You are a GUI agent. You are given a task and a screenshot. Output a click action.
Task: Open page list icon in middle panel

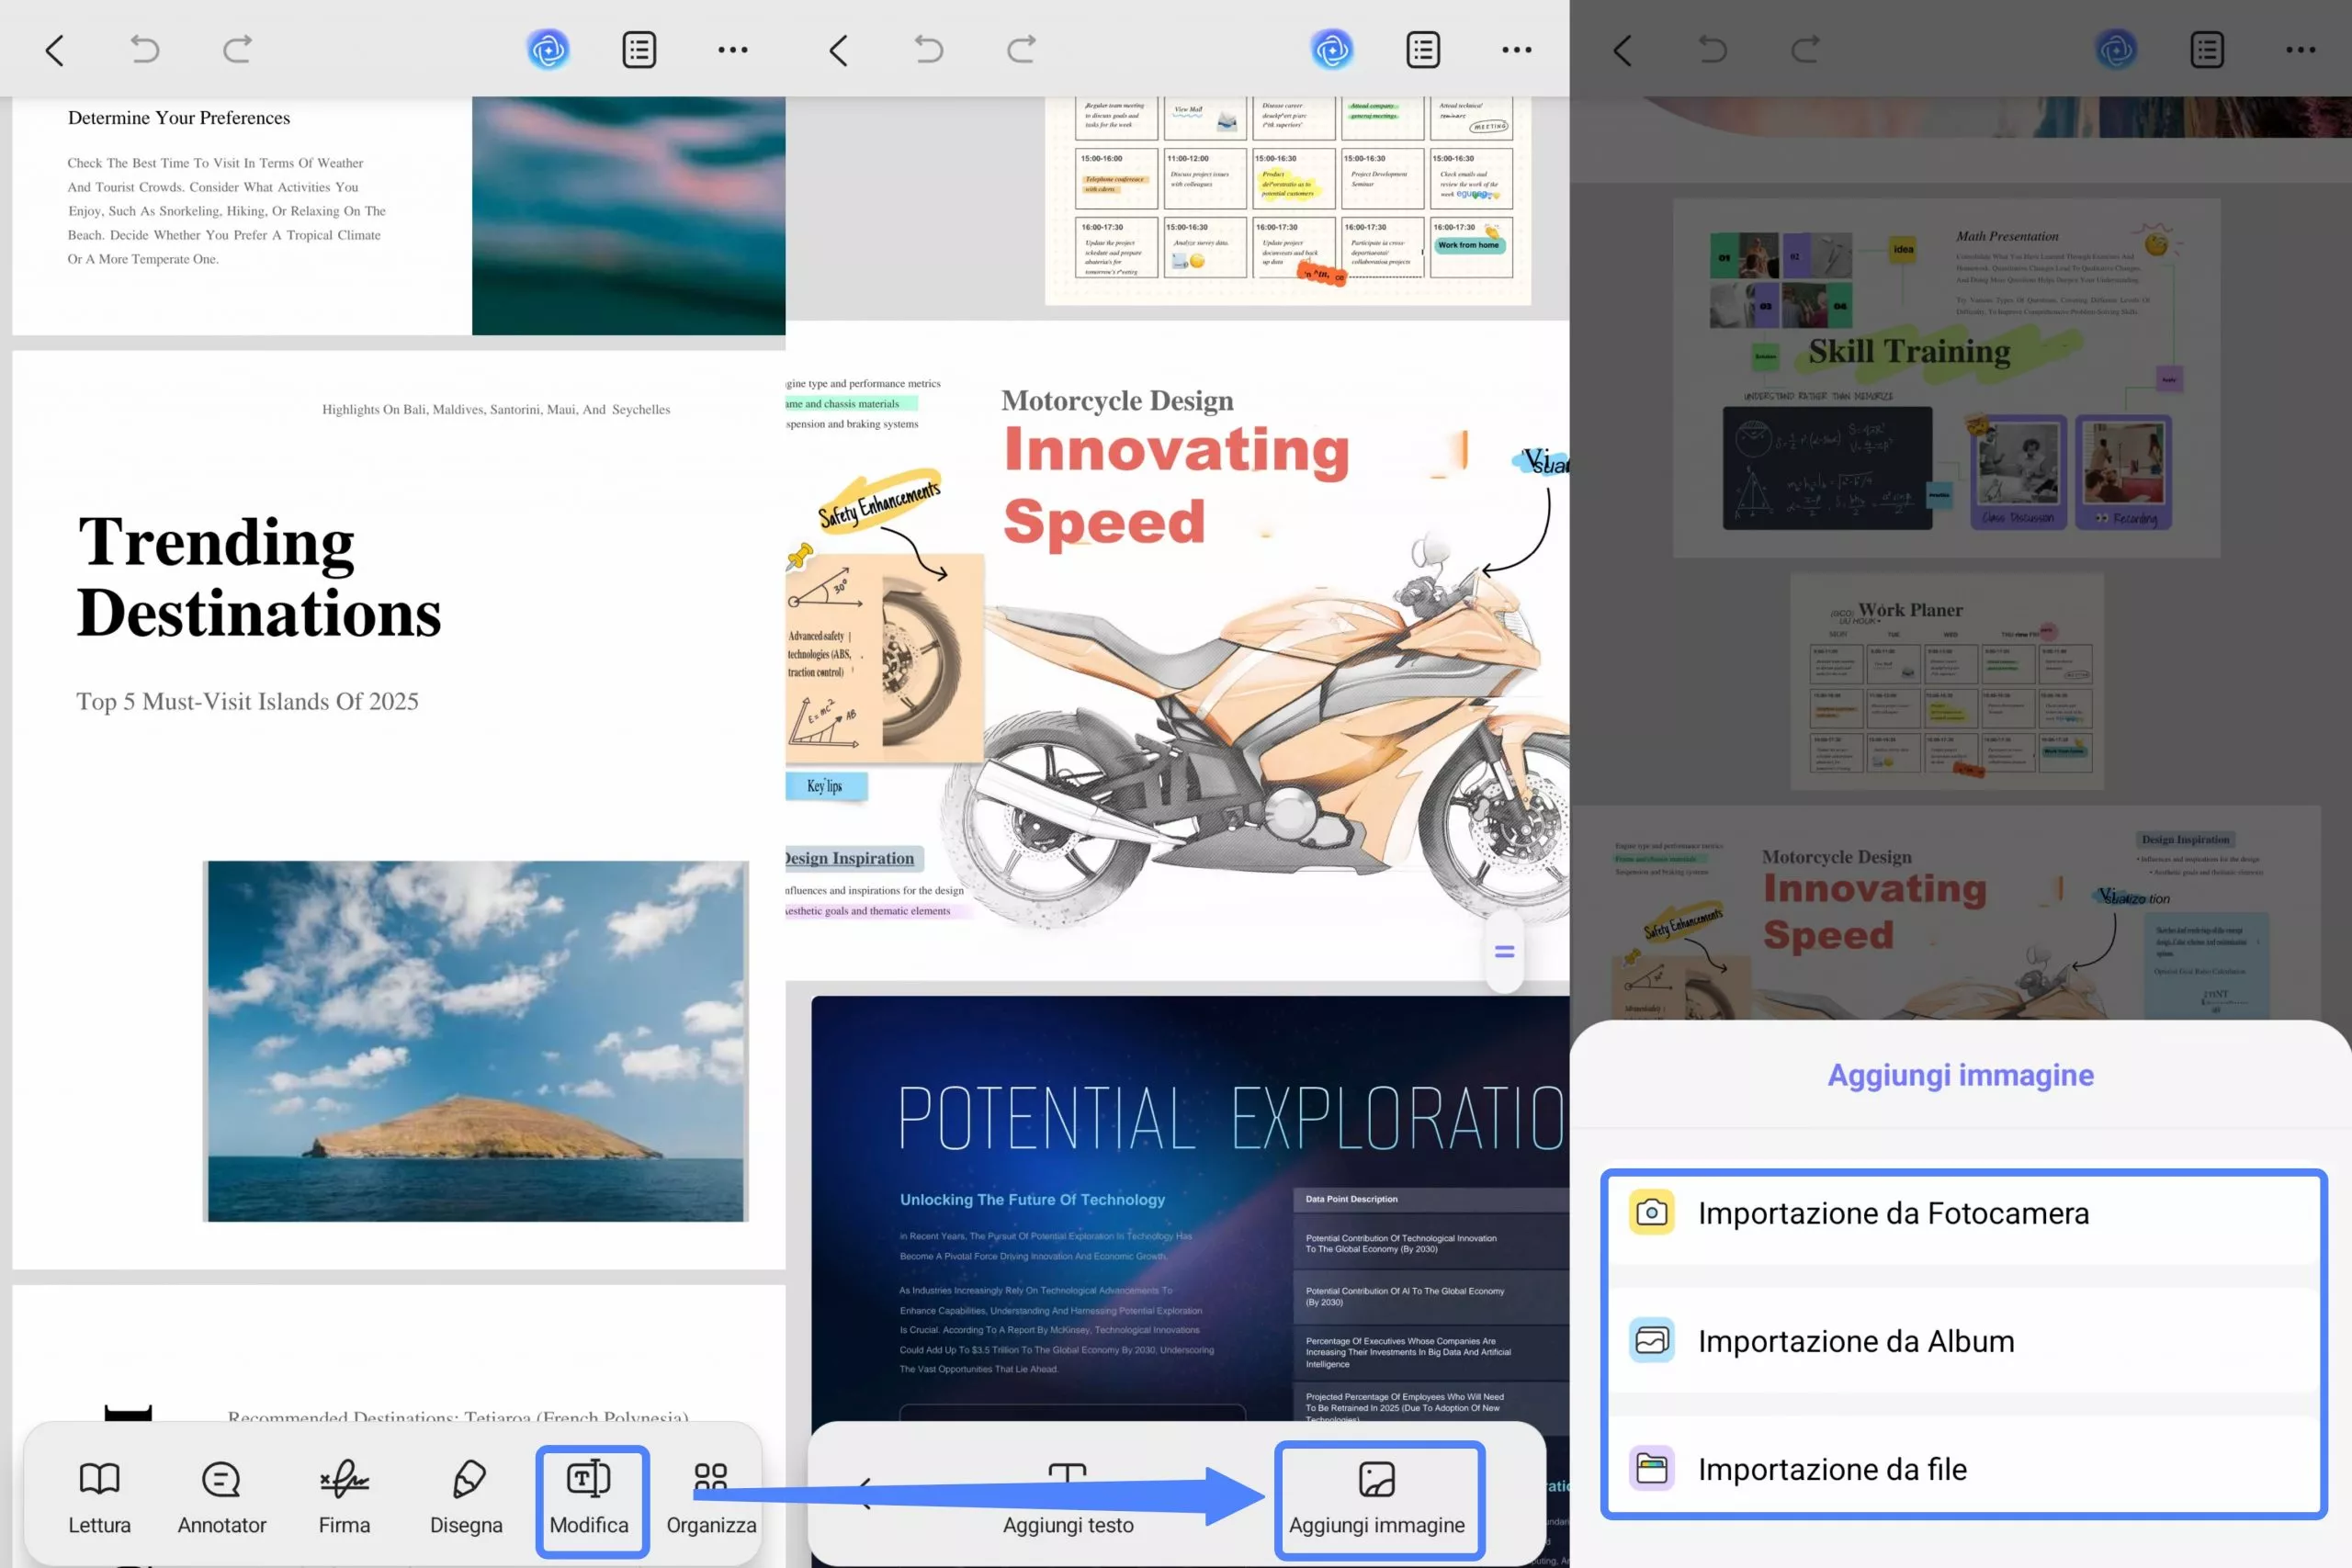pos(1423,49)
